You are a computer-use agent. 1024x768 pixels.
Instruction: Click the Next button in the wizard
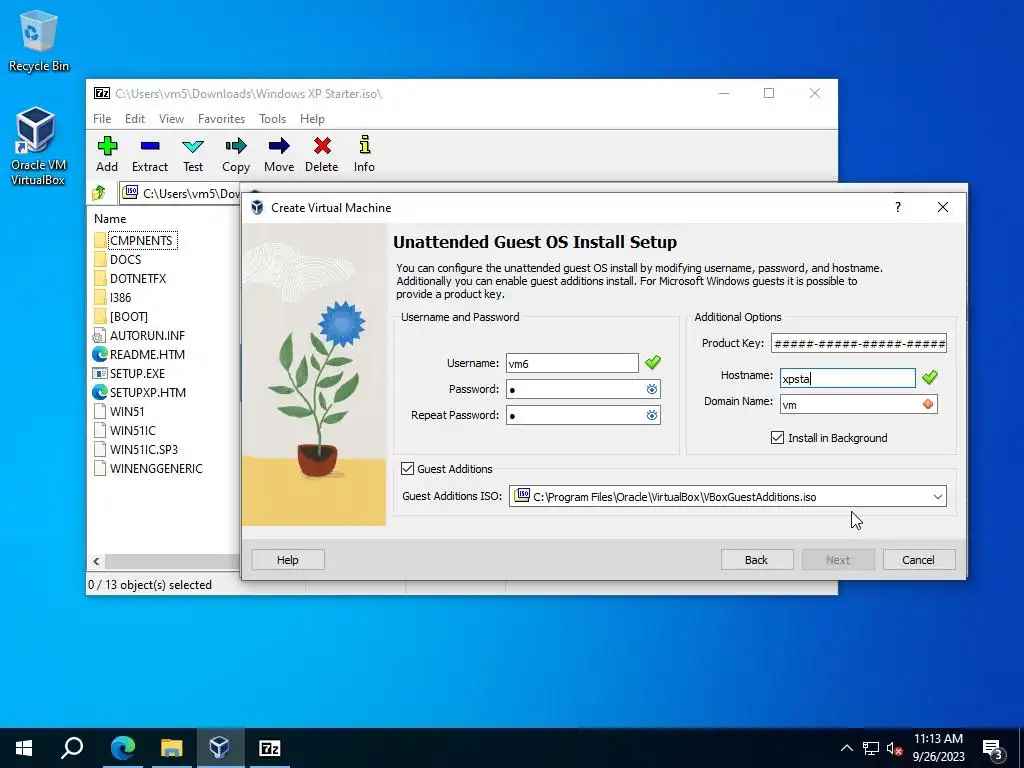(x=838, y=560)
